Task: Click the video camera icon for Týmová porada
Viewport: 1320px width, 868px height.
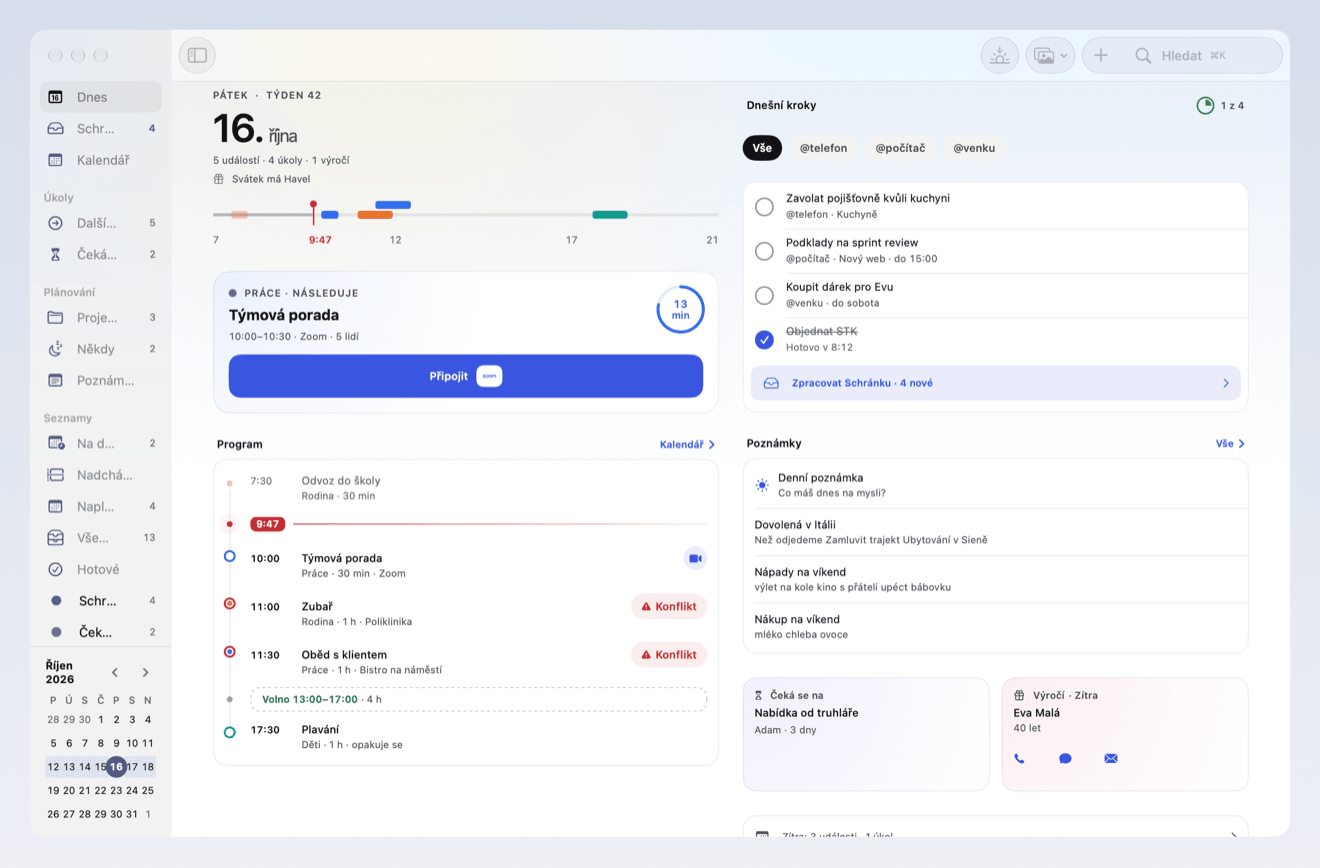Action: pyautogui.click(x=695, y=558)
